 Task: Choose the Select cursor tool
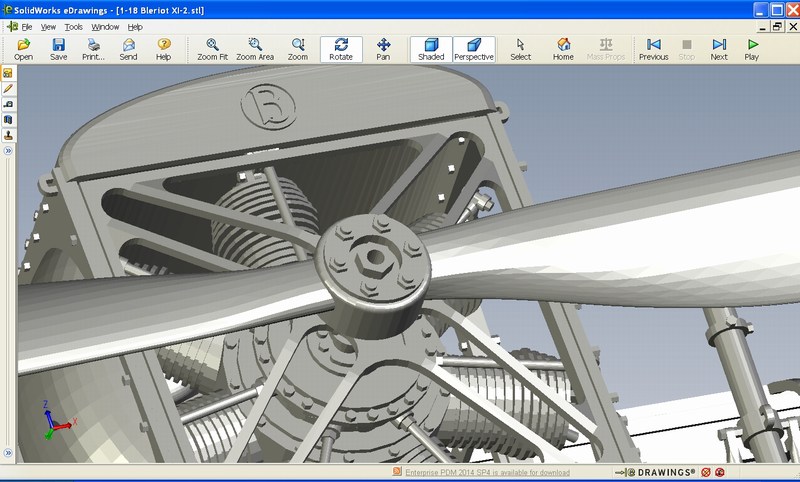pos(520,49)
